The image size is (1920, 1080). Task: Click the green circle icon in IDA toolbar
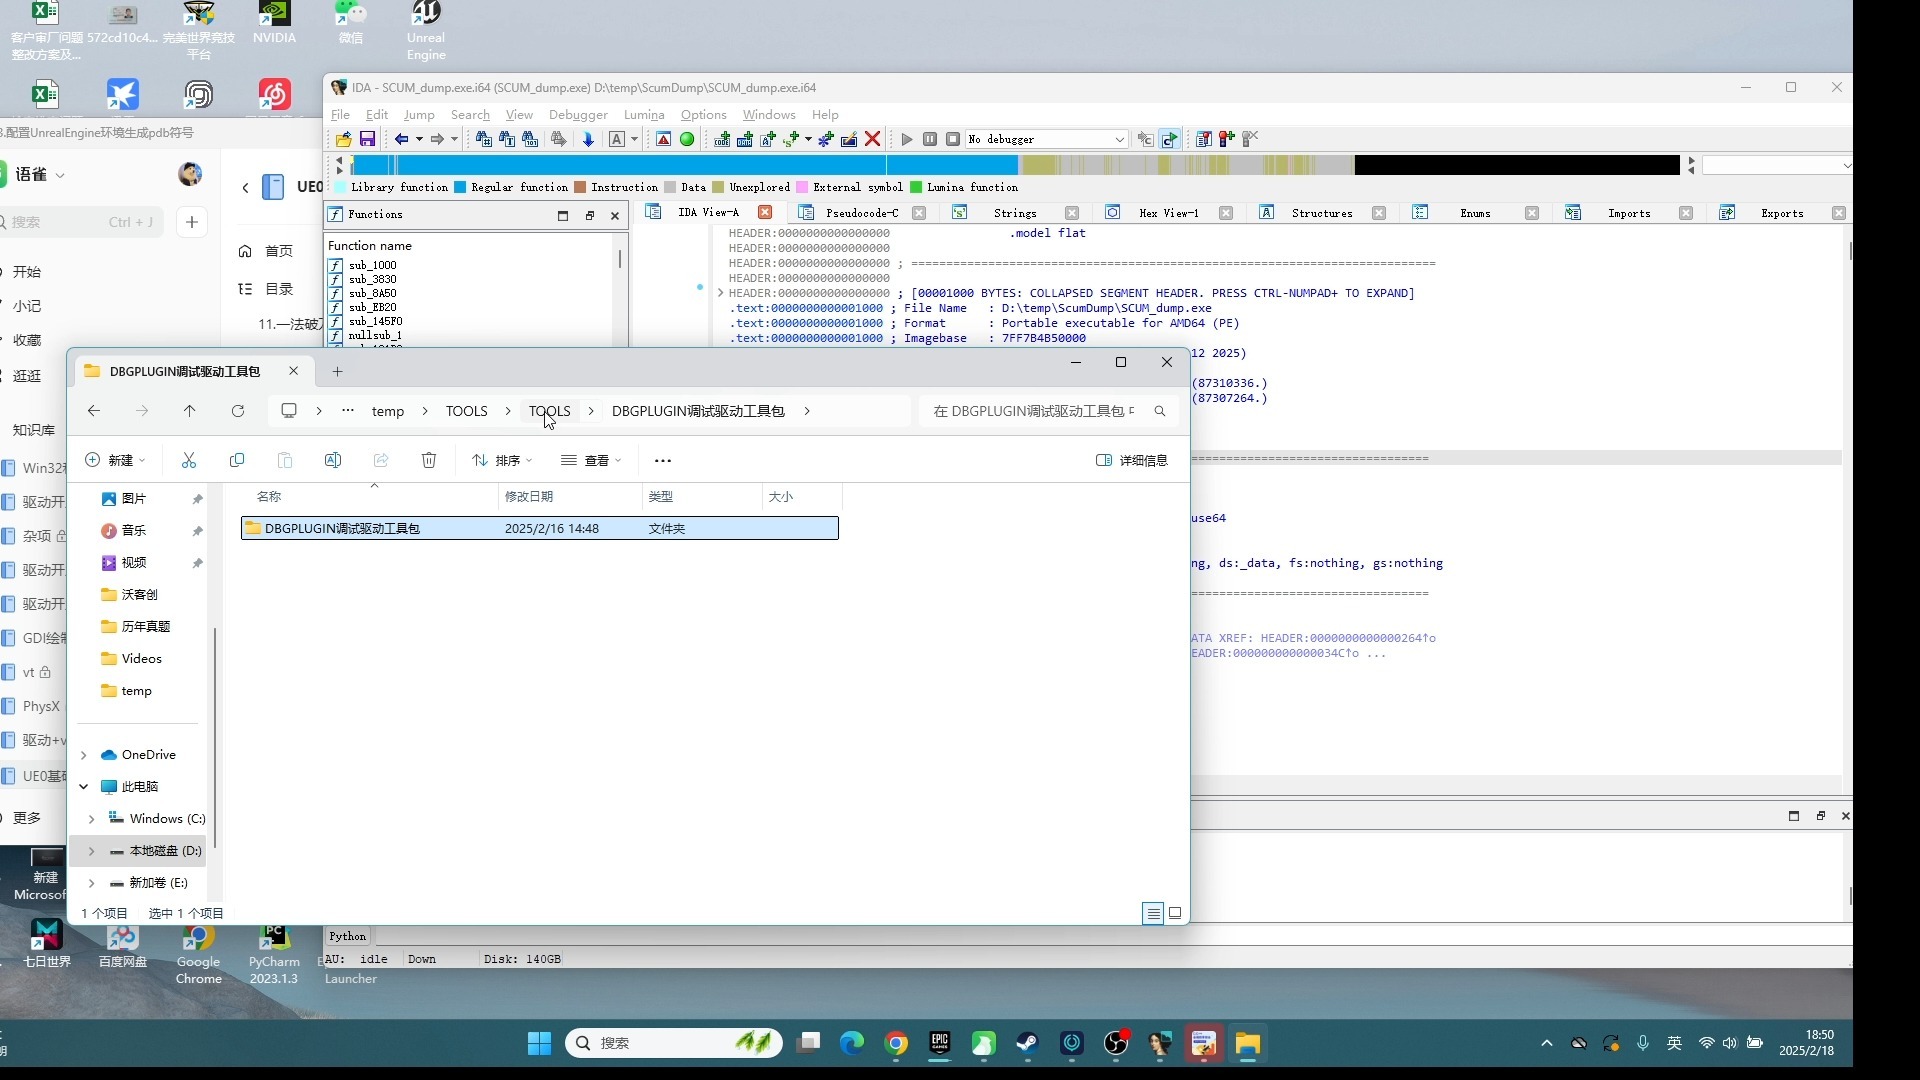(687, 139)
